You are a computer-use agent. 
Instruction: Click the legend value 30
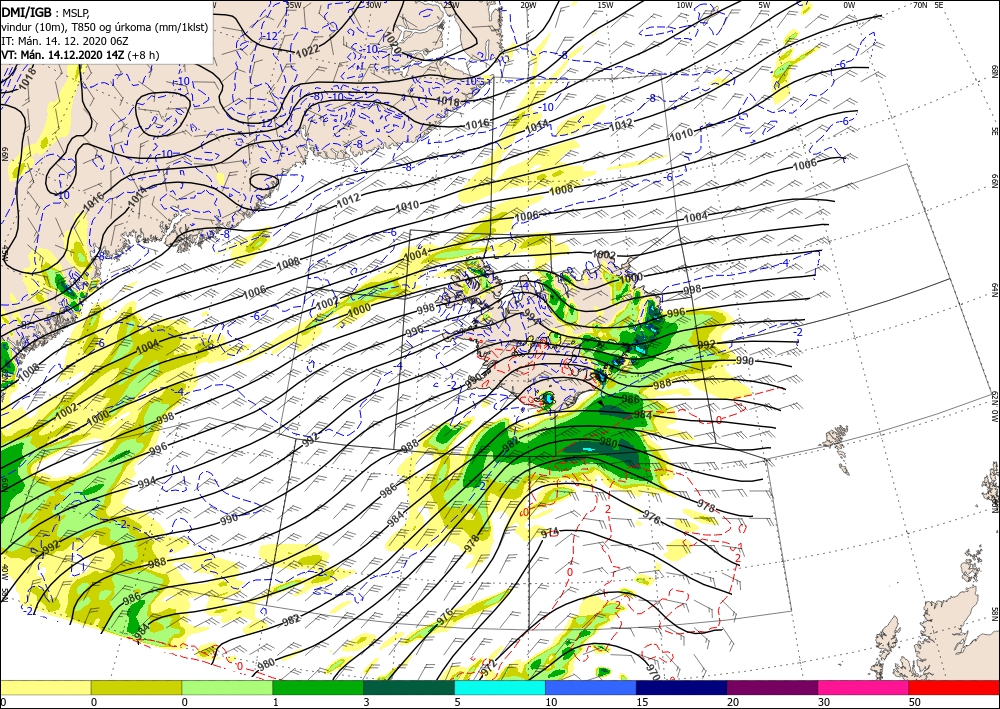824,702
